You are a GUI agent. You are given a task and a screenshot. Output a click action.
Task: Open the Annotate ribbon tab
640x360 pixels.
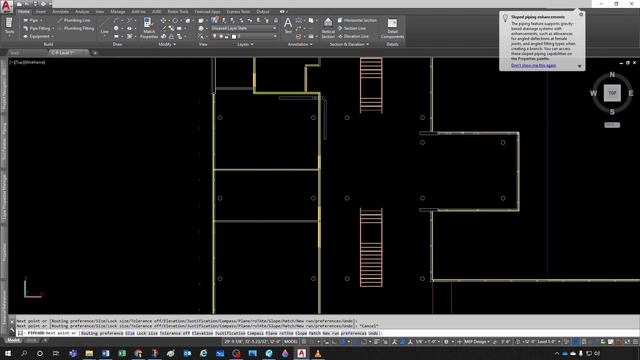point(60,11)
